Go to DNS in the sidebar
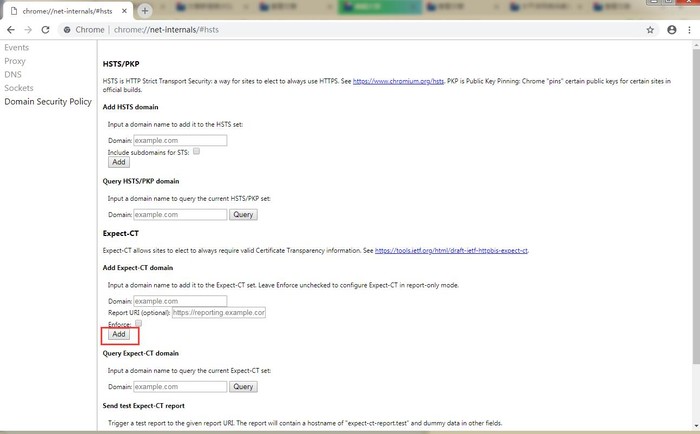The image size is (700, 434). click(x=13, y=74)
